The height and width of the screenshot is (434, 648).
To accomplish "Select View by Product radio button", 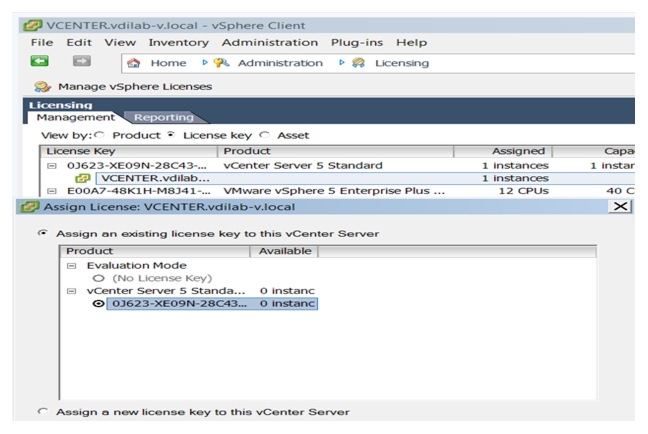I will [99, 135].
